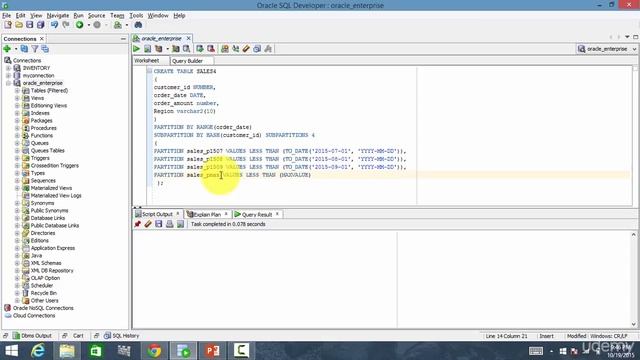The image size is (640, 360).
Task: Open File Explorer from taskbar
Action: click(67, 351)
